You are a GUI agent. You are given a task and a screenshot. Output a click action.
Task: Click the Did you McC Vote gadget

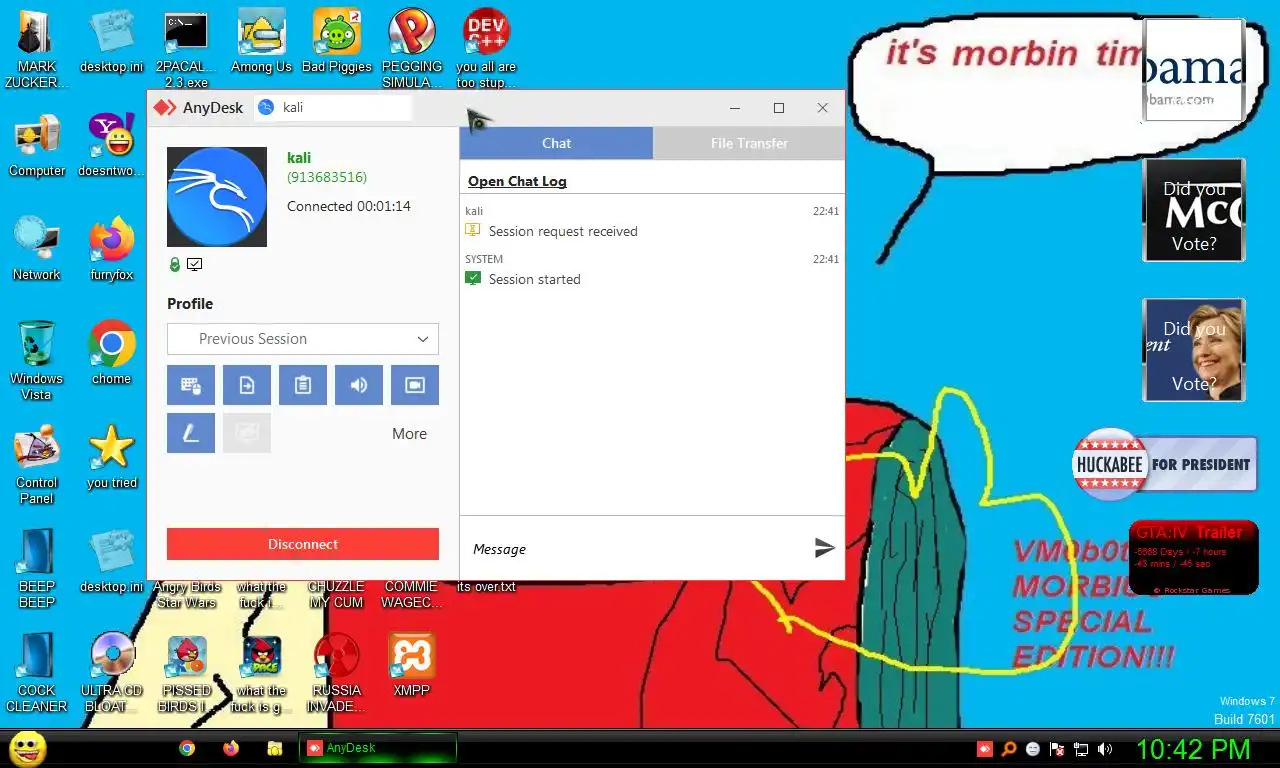tap(1194, 210)
